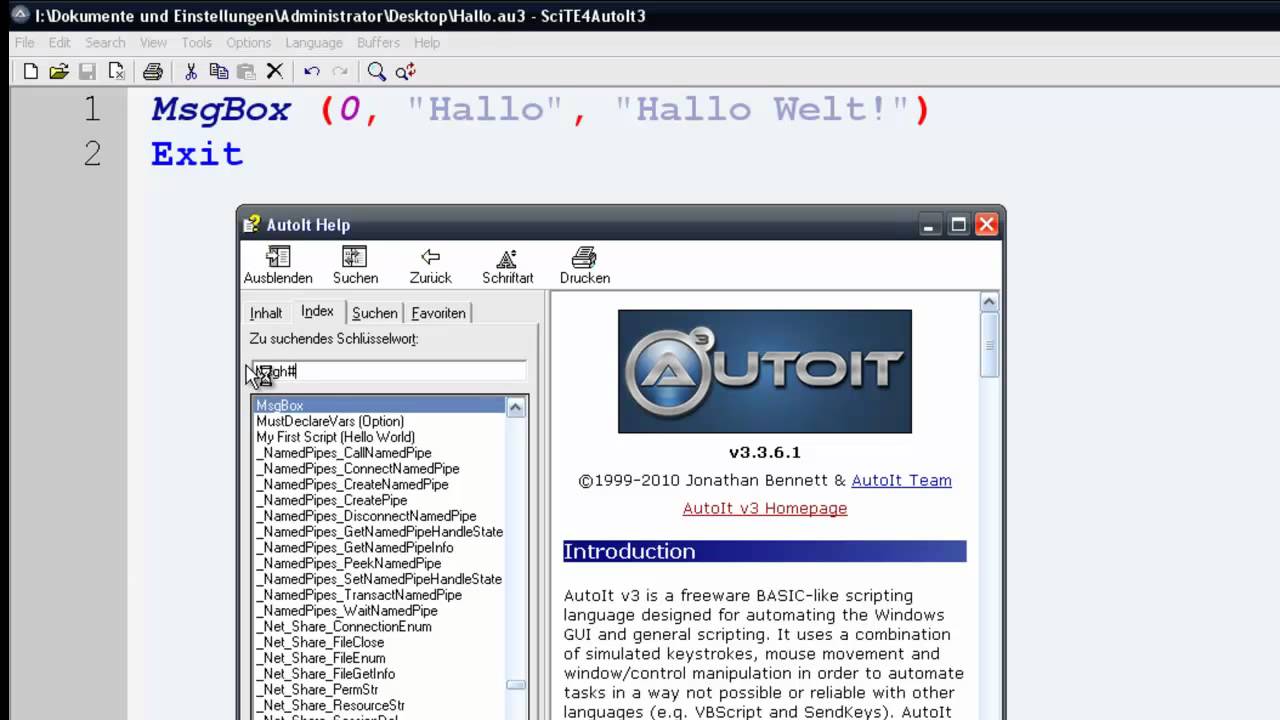Viewport: 1280px width, 720px height.
Task: Go back with the Zurück button
Action: [x=430, y=266]
